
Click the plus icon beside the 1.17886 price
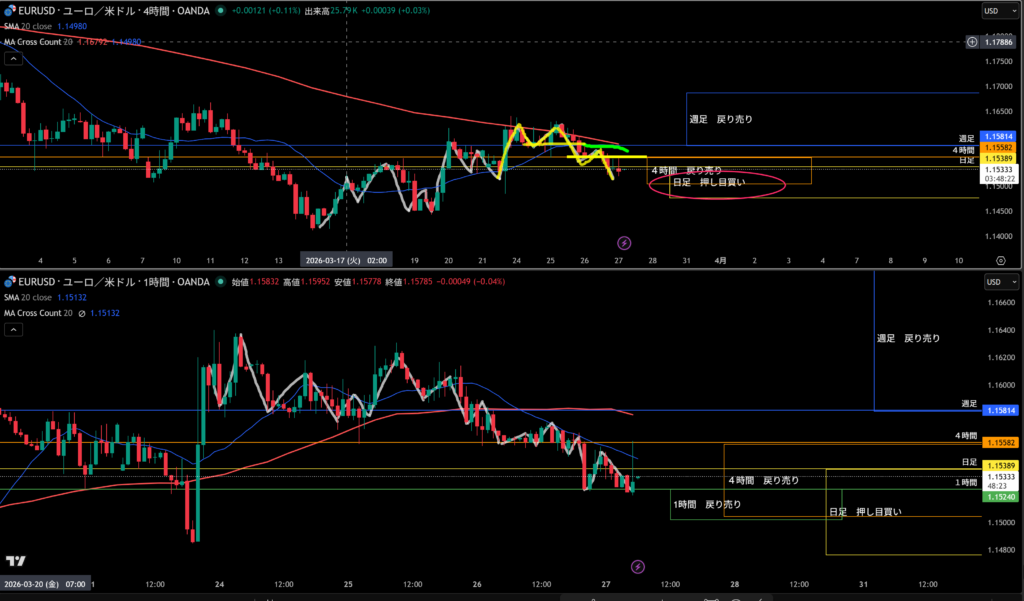point(972,42)
